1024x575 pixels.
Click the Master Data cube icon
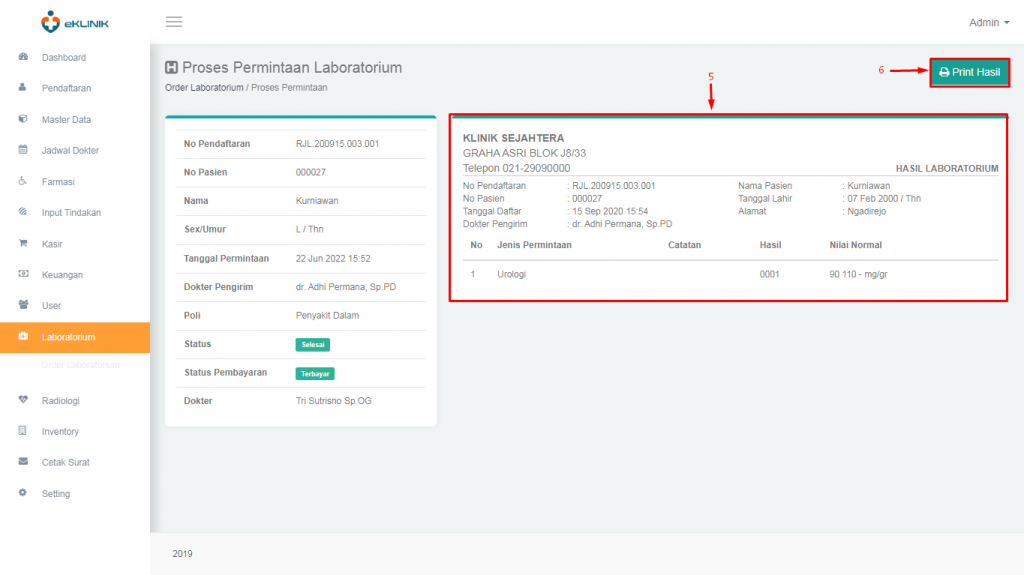click(23, 119)
